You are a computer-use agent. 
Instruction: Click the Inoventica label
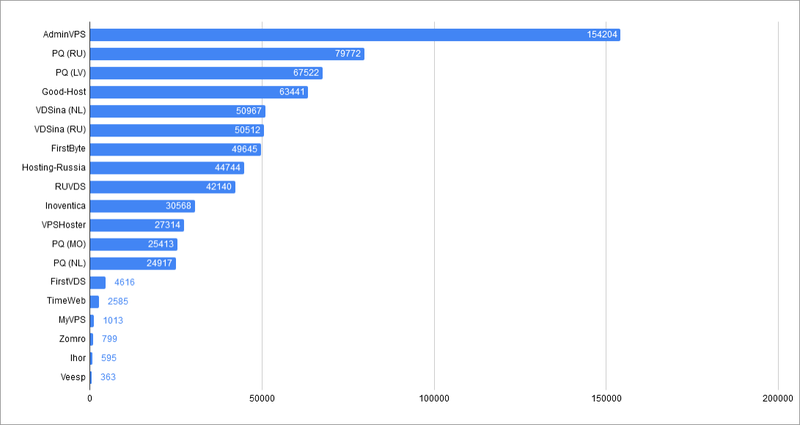click(x=65, y=206)
